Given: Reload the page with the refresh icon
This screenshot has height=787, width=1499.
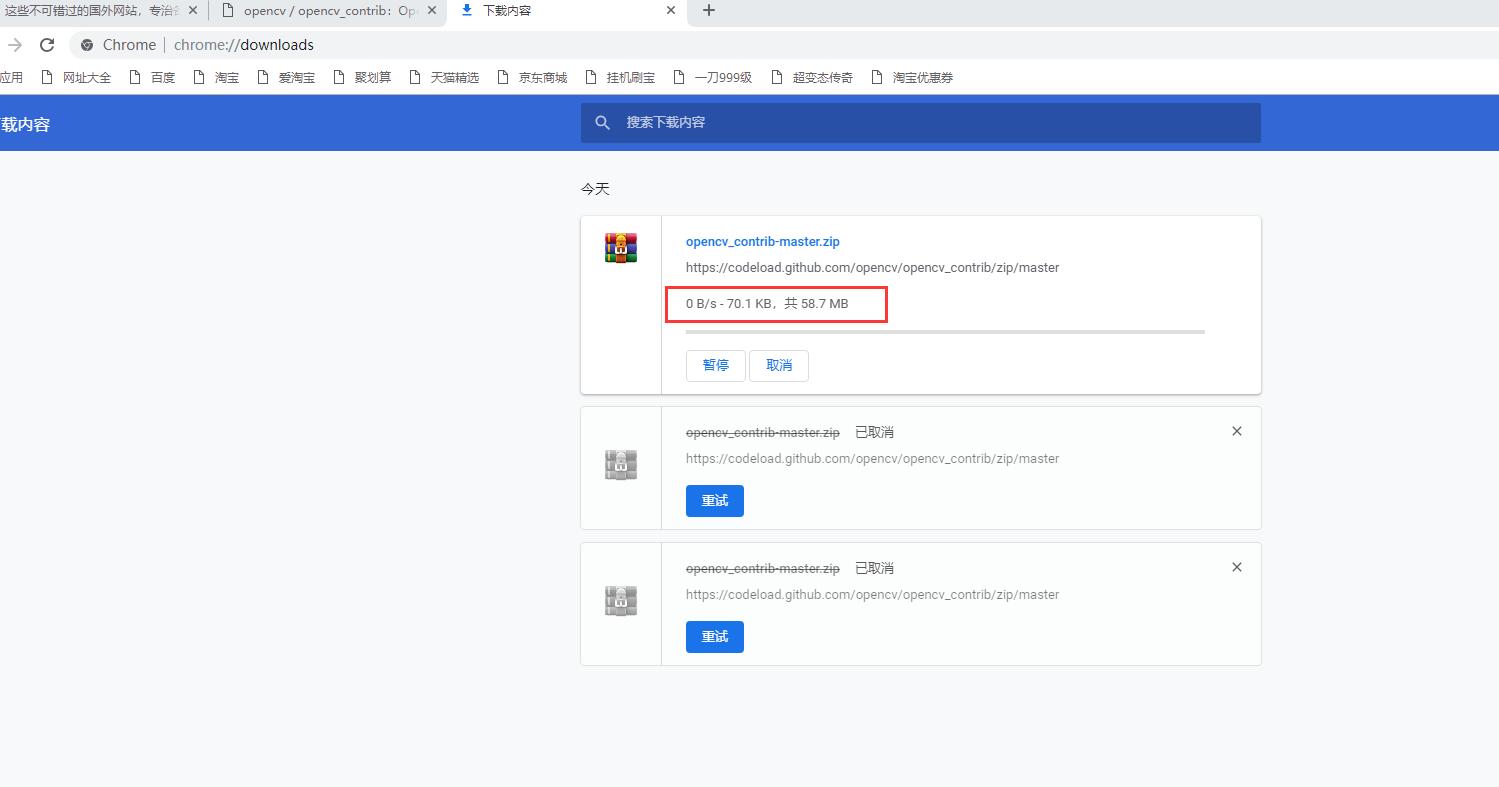Looking at the screenshot, I should coord(46,45).
